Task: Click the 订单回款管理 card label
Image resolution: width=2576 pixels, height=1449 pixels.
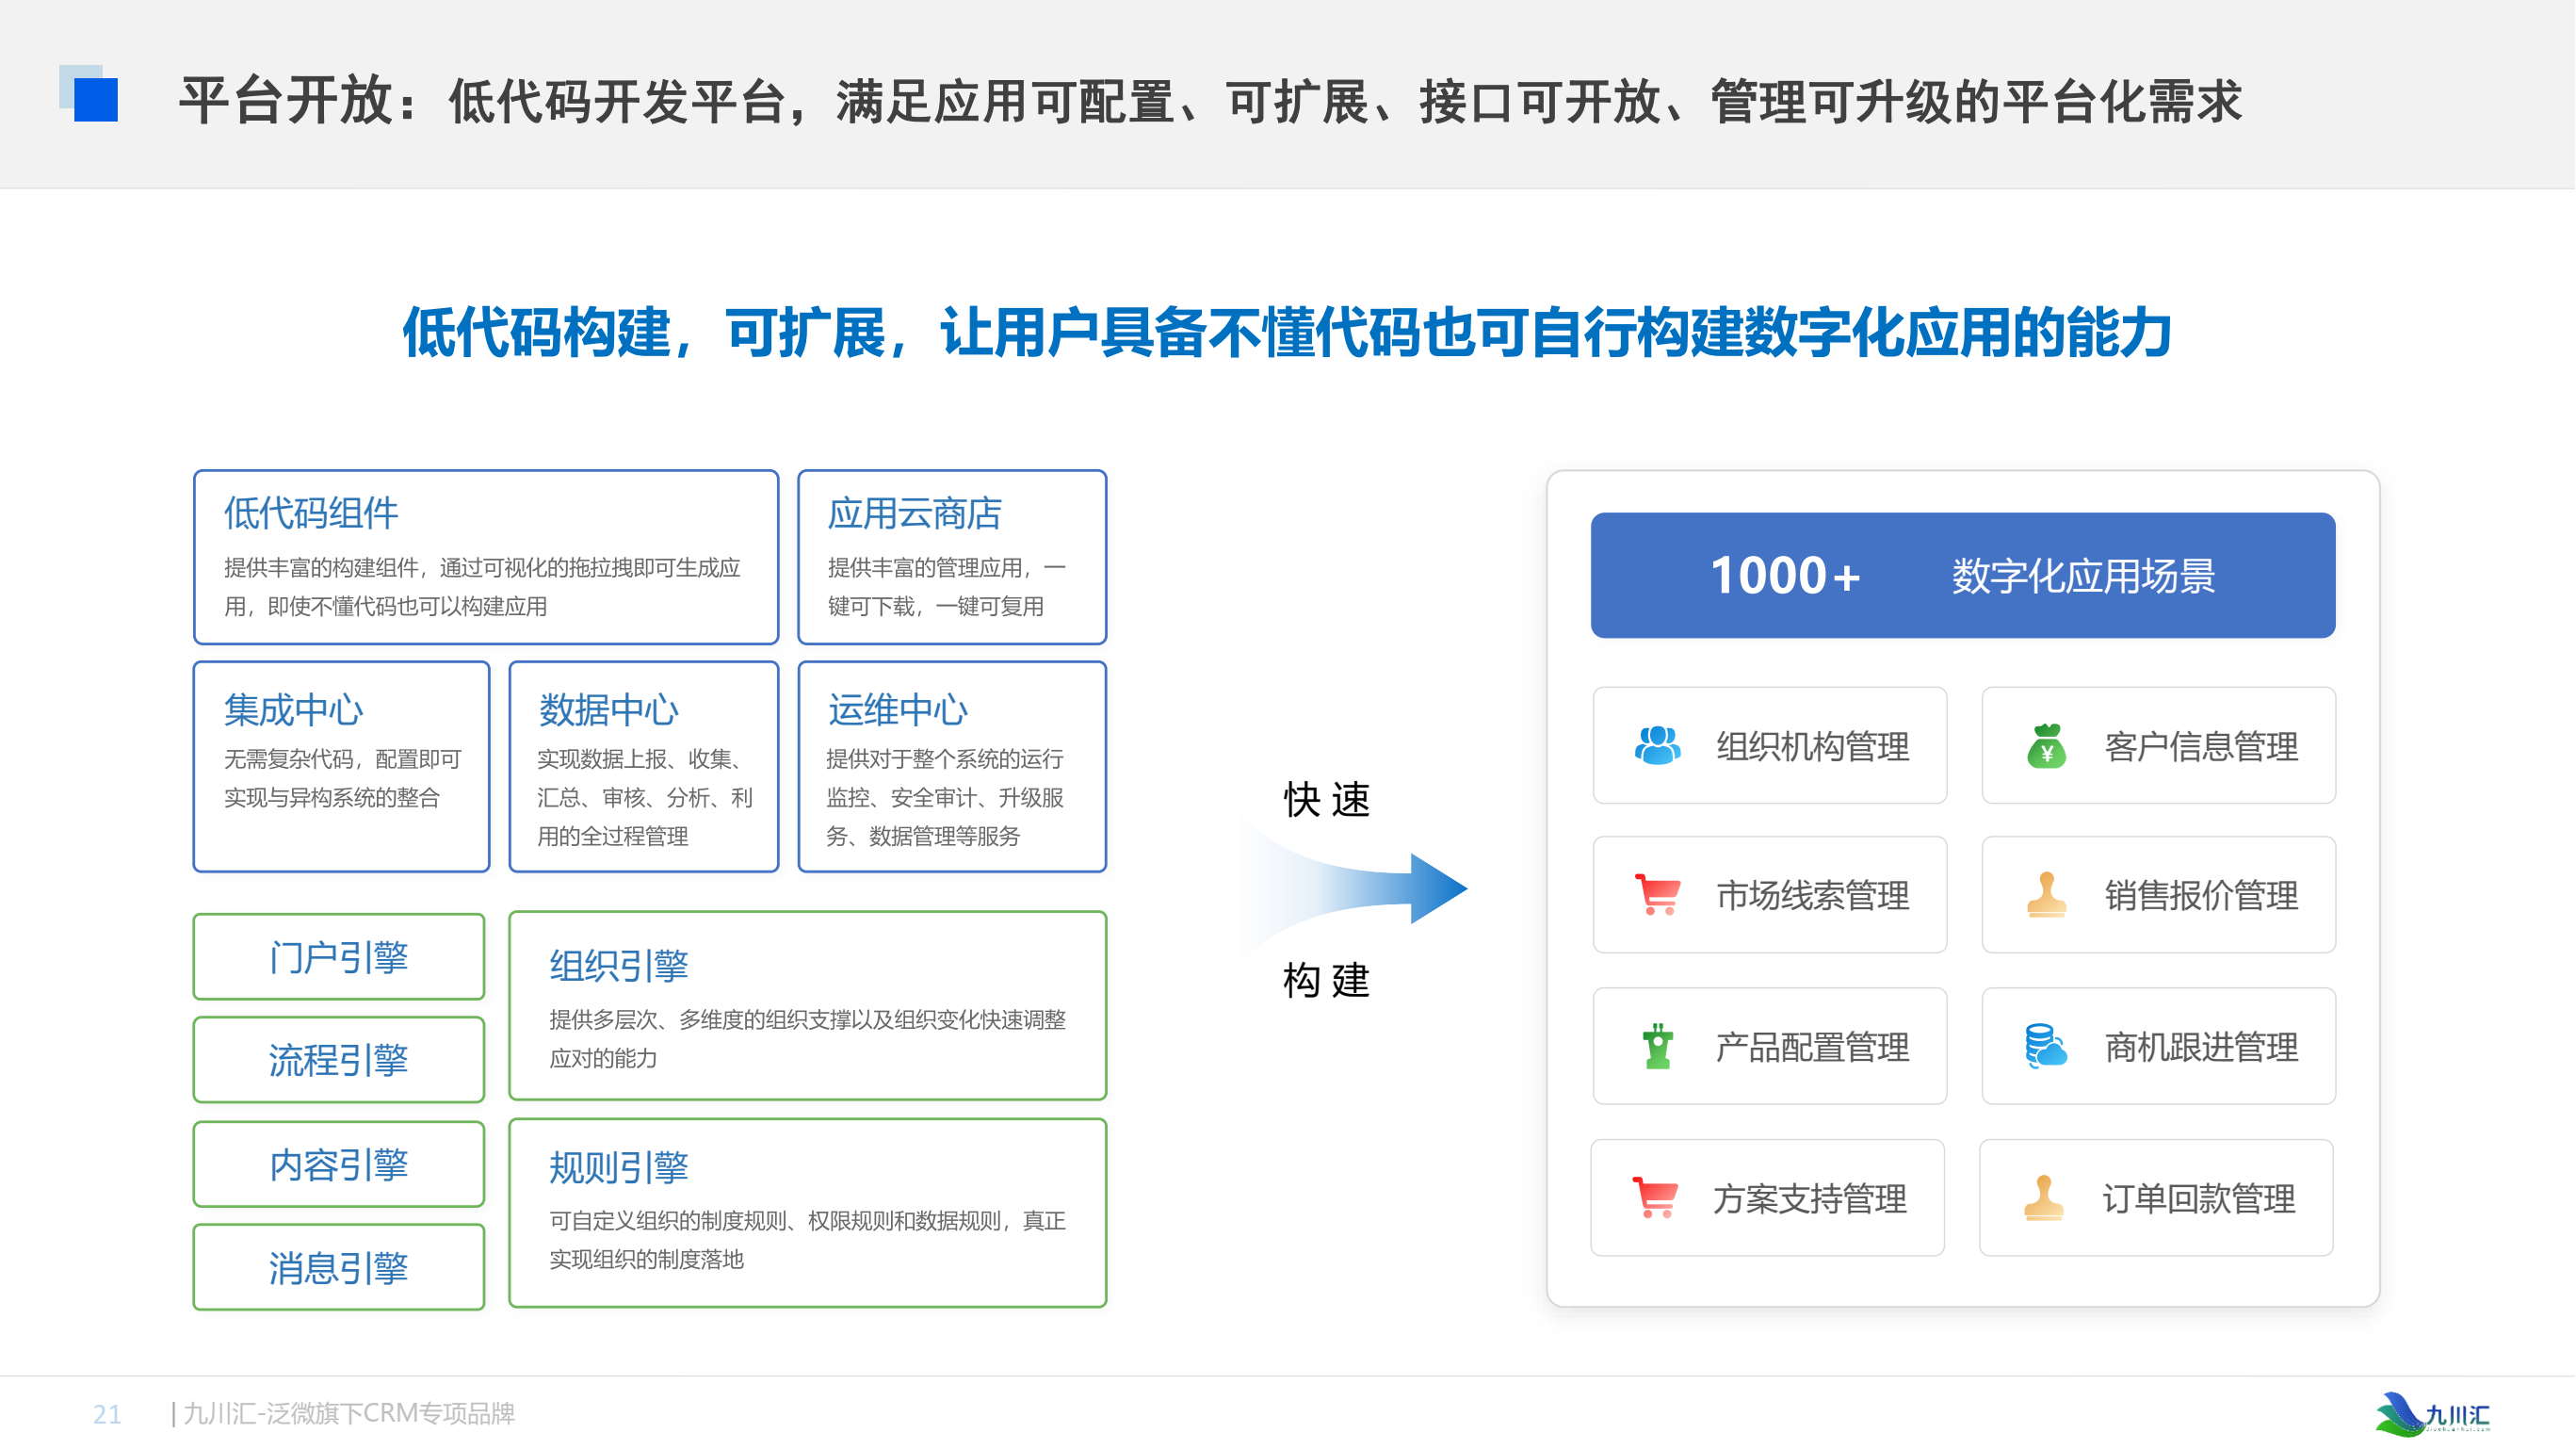Action: point(2198,1198)
